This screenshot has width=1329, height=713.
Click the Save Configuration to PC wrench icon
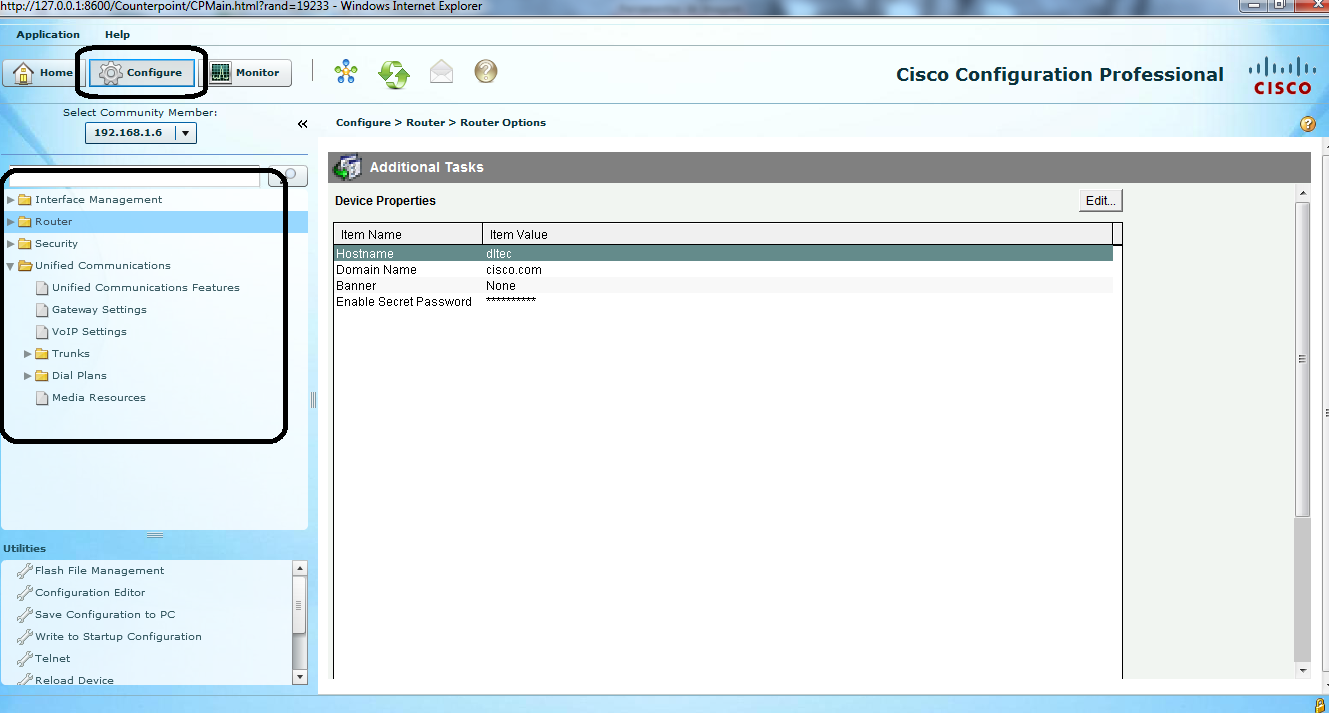click(x=25, y=615)
